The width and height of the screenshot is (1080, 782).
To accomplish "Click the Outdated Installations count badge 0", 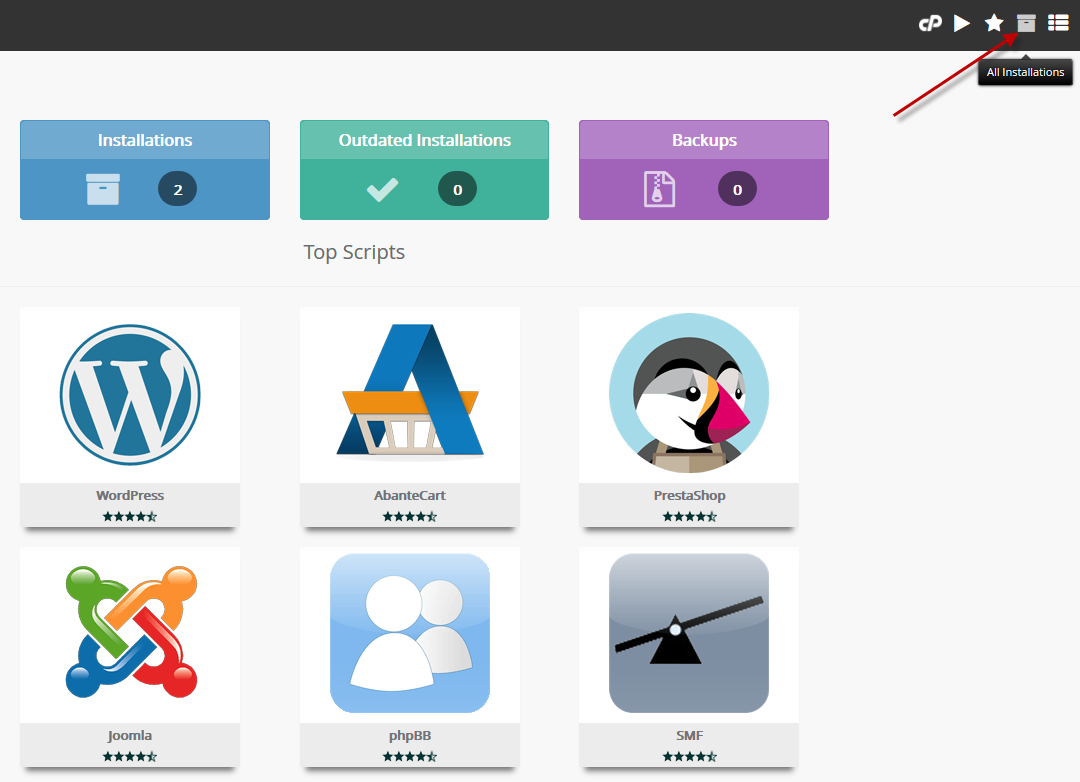I will pyautogui.click(x=457, y=189).
